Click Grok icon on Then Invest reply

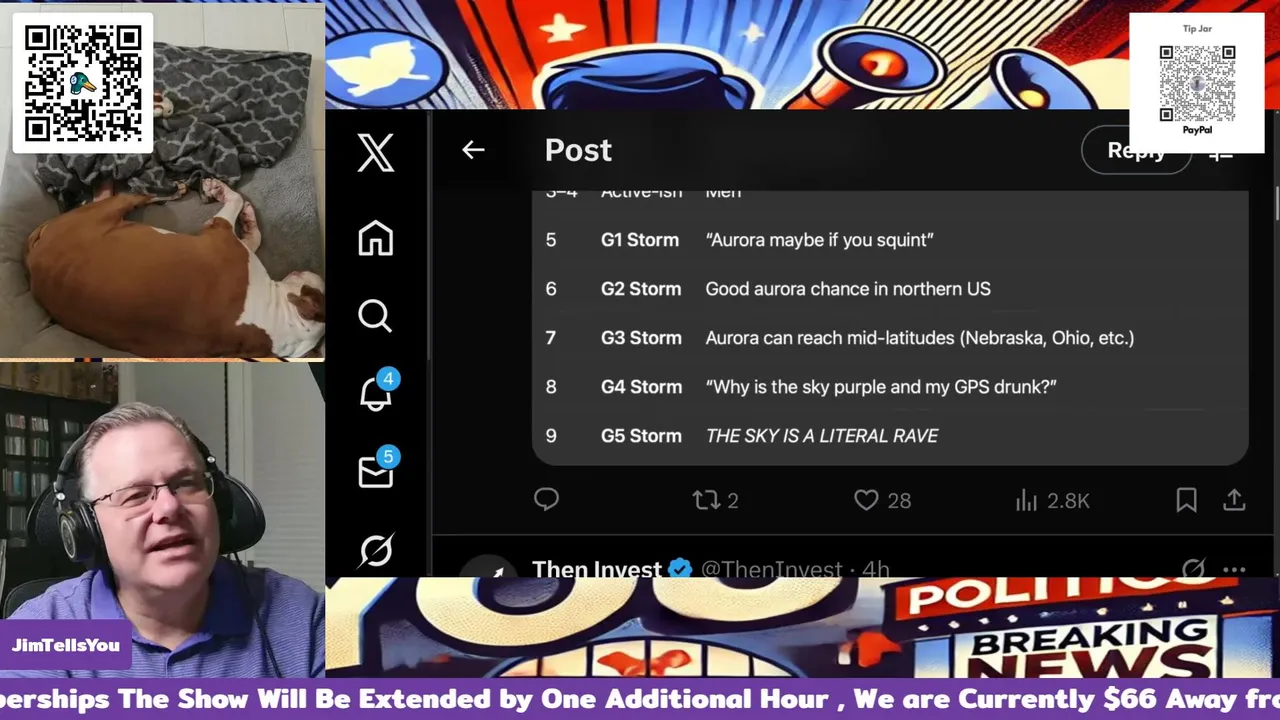click(1193, 569)
